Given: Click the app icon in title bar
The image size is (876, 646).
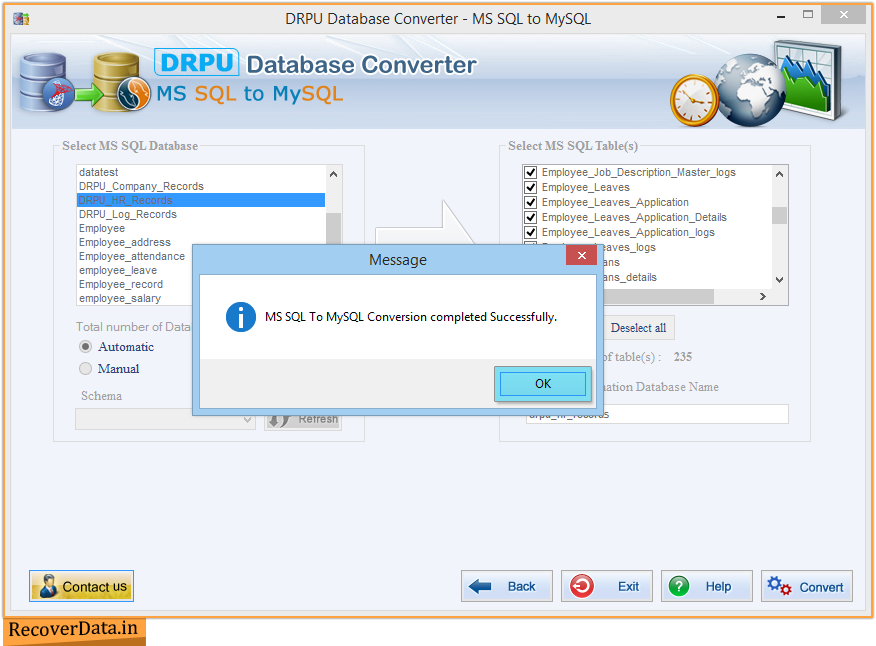Looking at the screenshot, I should click(21, 19).
